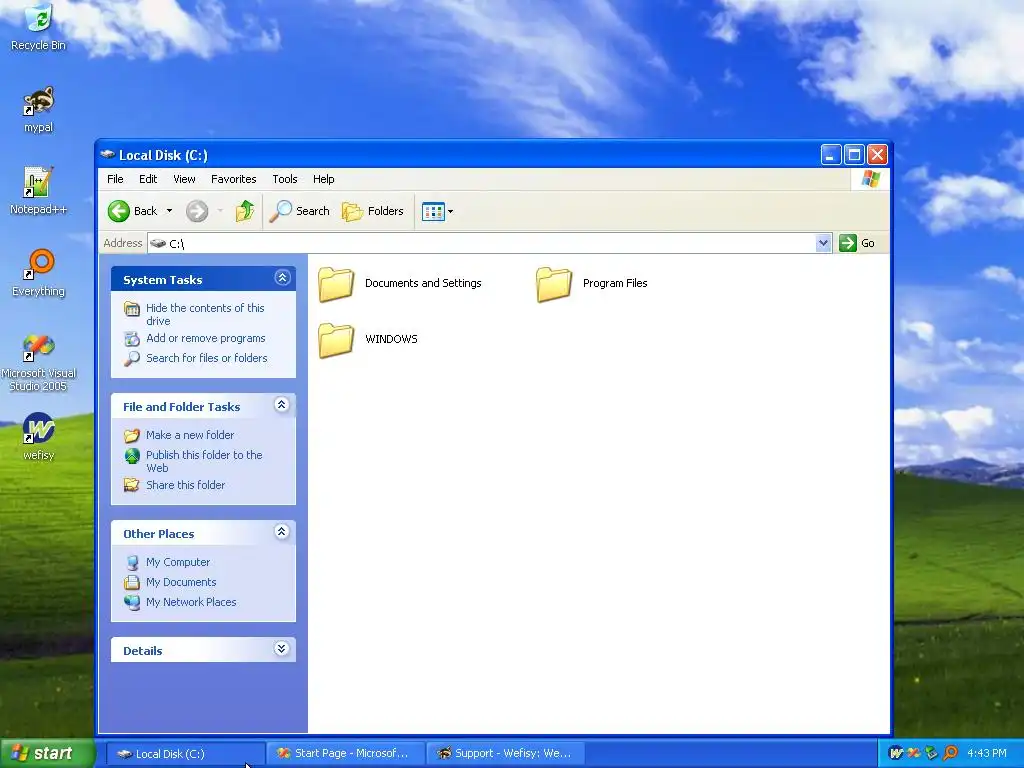Select the Notepad++ desktop shortcut
1024x768 pixels.
[39, 191]
